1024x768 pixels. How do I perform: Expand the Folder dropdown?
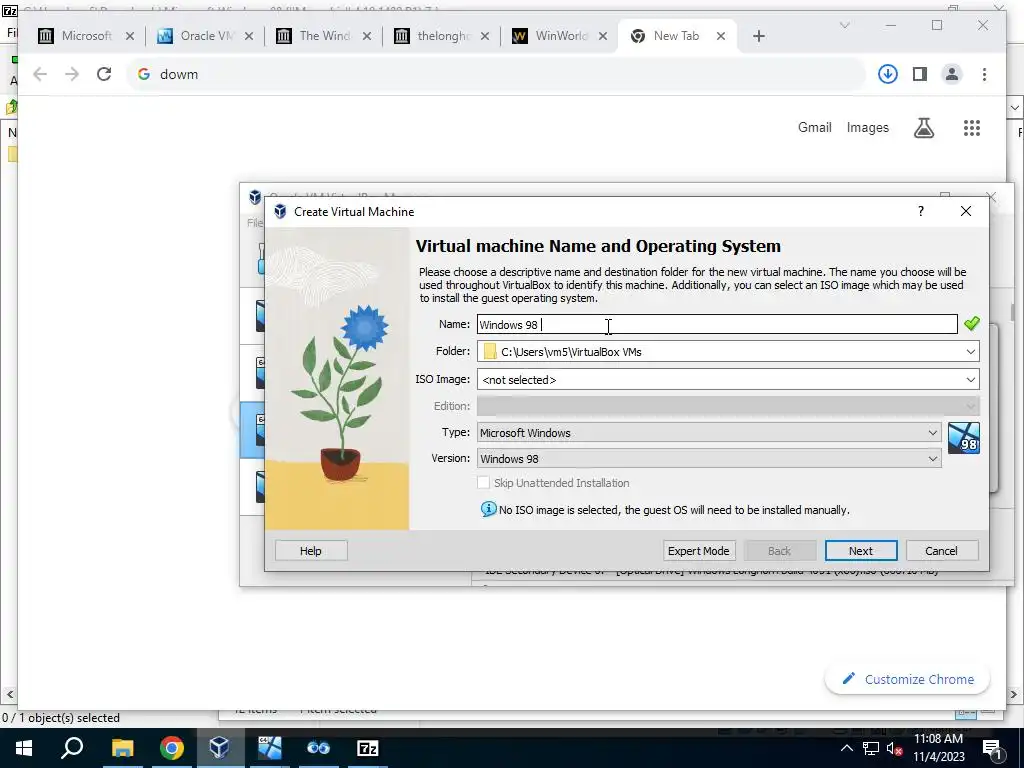970,351
